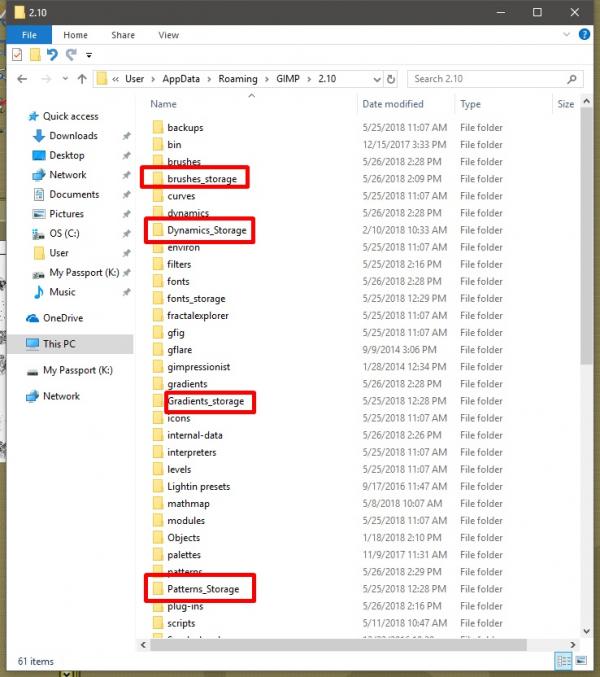
Task: Open the Home ribbon tab
Action: tap(76, 35)
